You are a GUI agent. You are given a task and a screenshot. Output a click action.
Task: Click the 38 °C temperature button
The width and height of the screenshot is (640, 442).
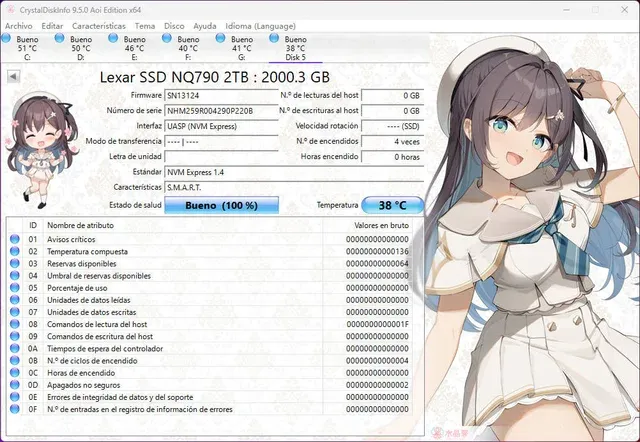tap(392, 205)
